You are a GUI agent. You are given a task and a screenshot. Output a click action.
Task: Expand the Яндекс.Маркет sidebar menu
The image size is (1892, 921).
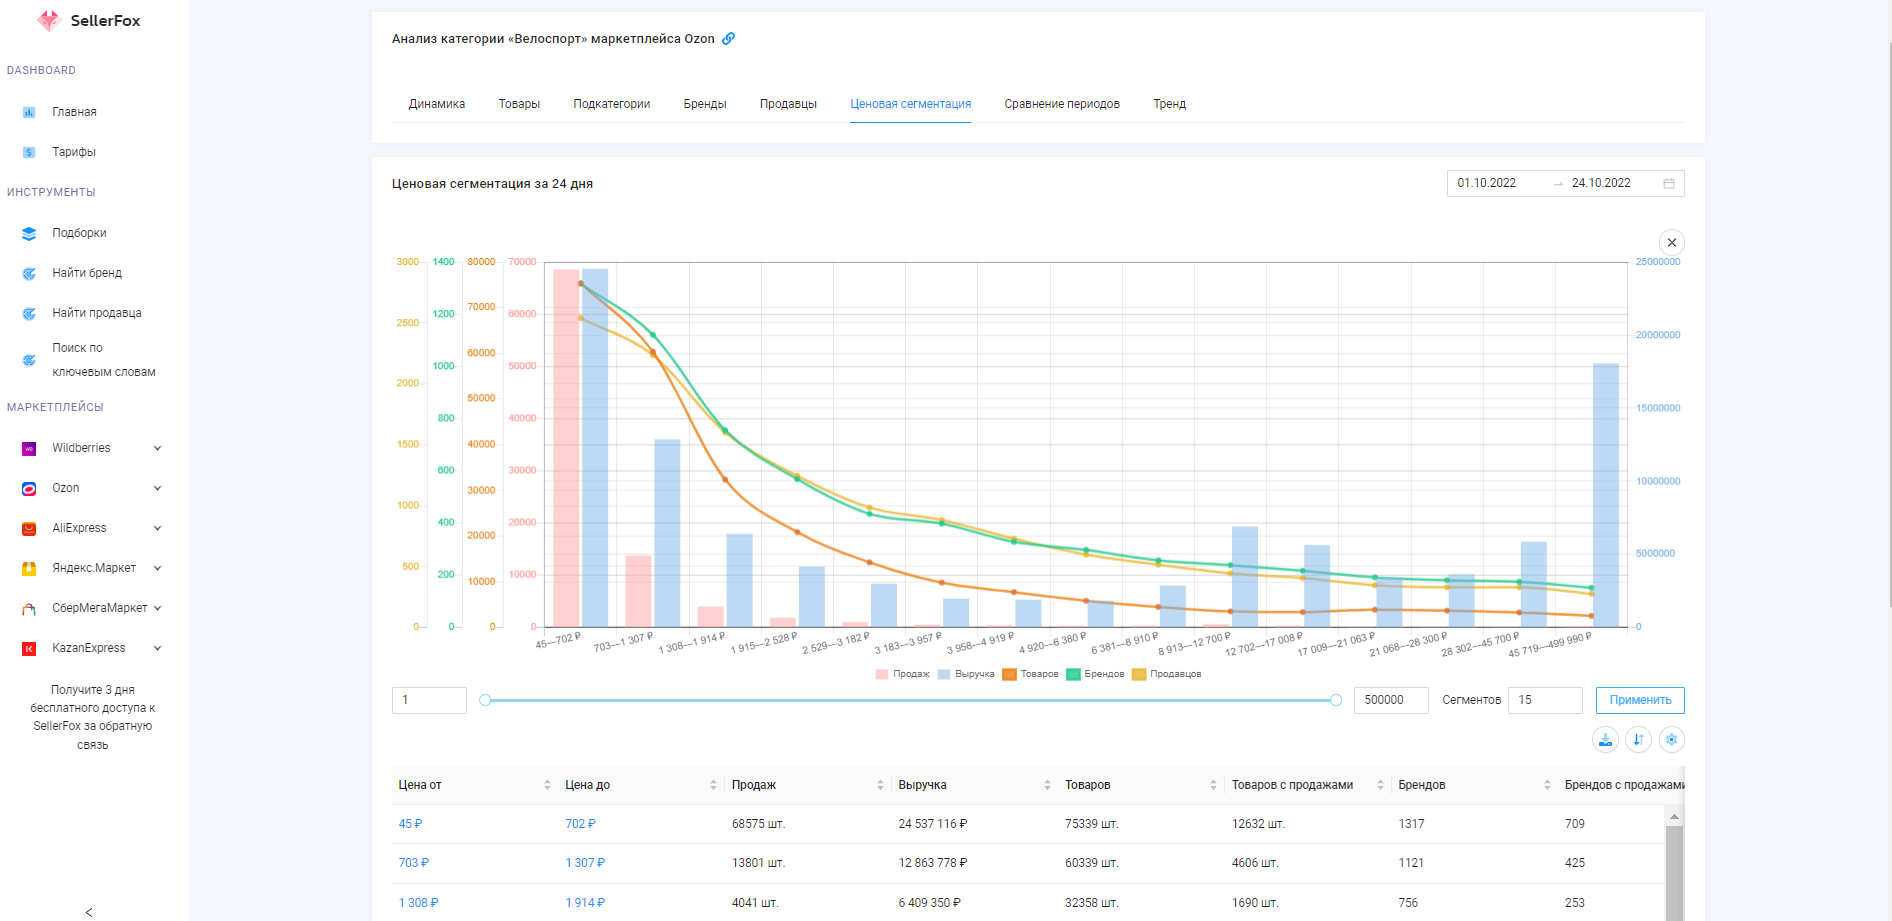(157, 568)
